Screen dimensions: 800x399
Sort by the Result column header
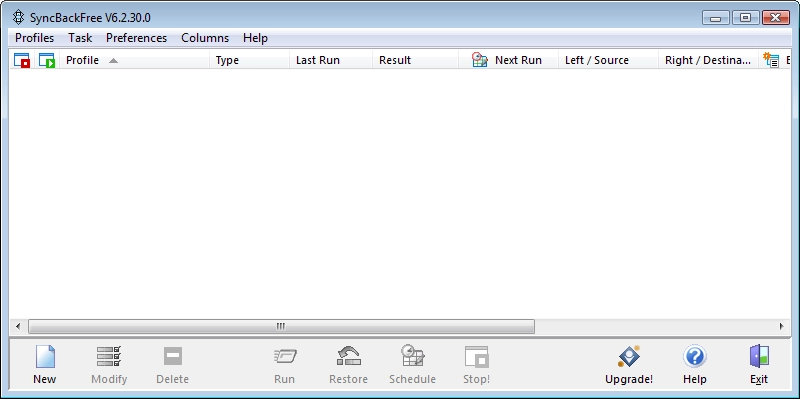pos(395,60)
